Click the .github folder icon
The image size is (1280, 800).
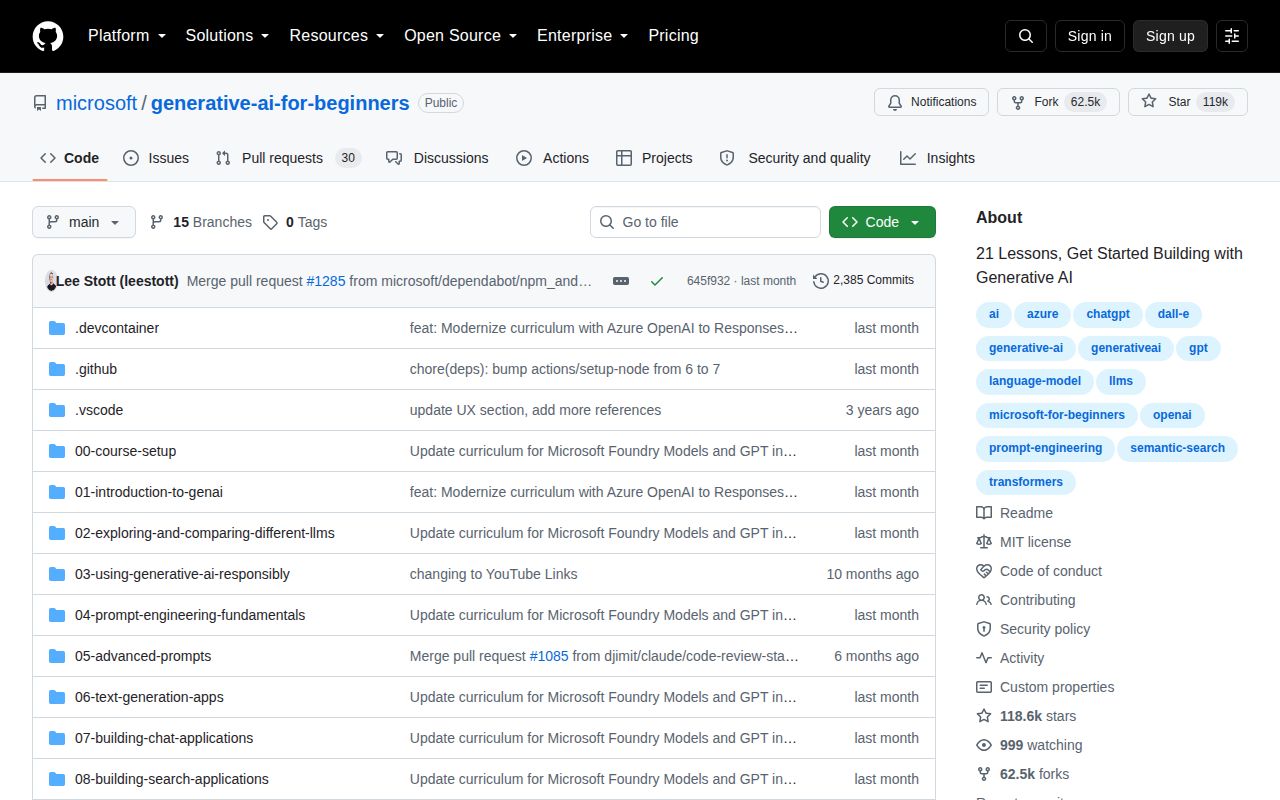tap(57, 369)
